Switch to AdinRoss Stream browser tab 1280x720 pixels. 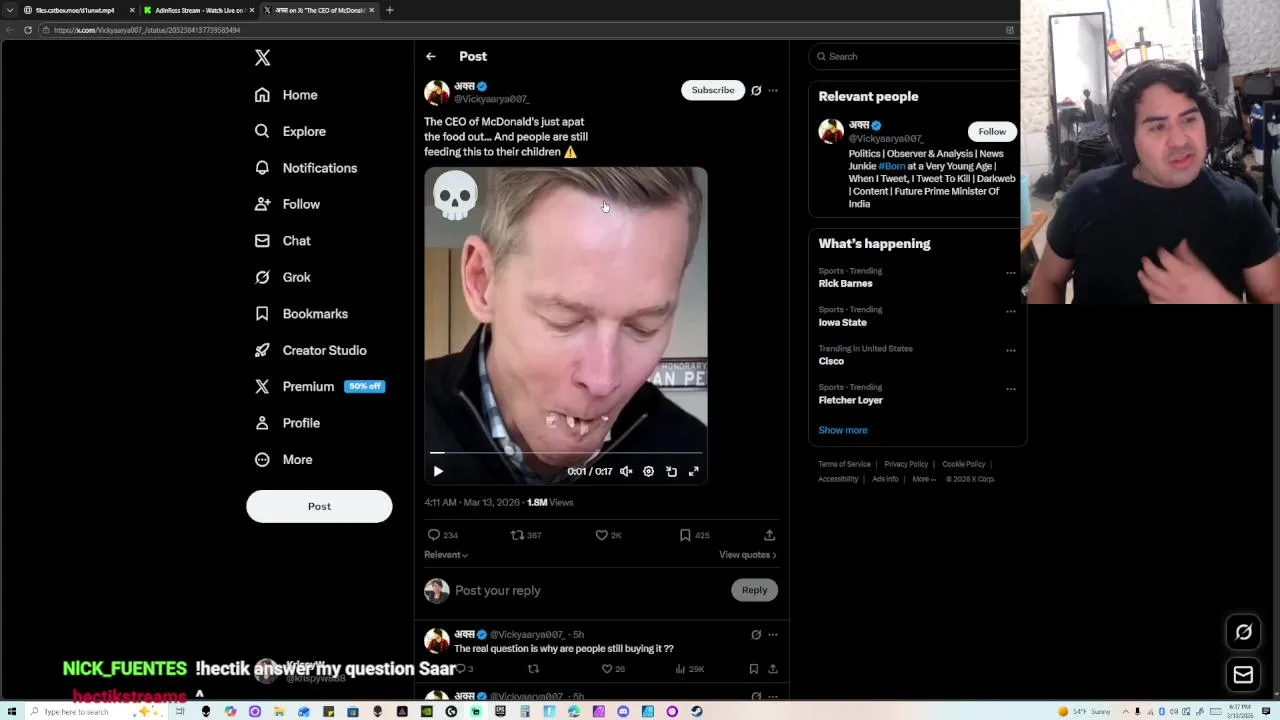pos(198,10)
